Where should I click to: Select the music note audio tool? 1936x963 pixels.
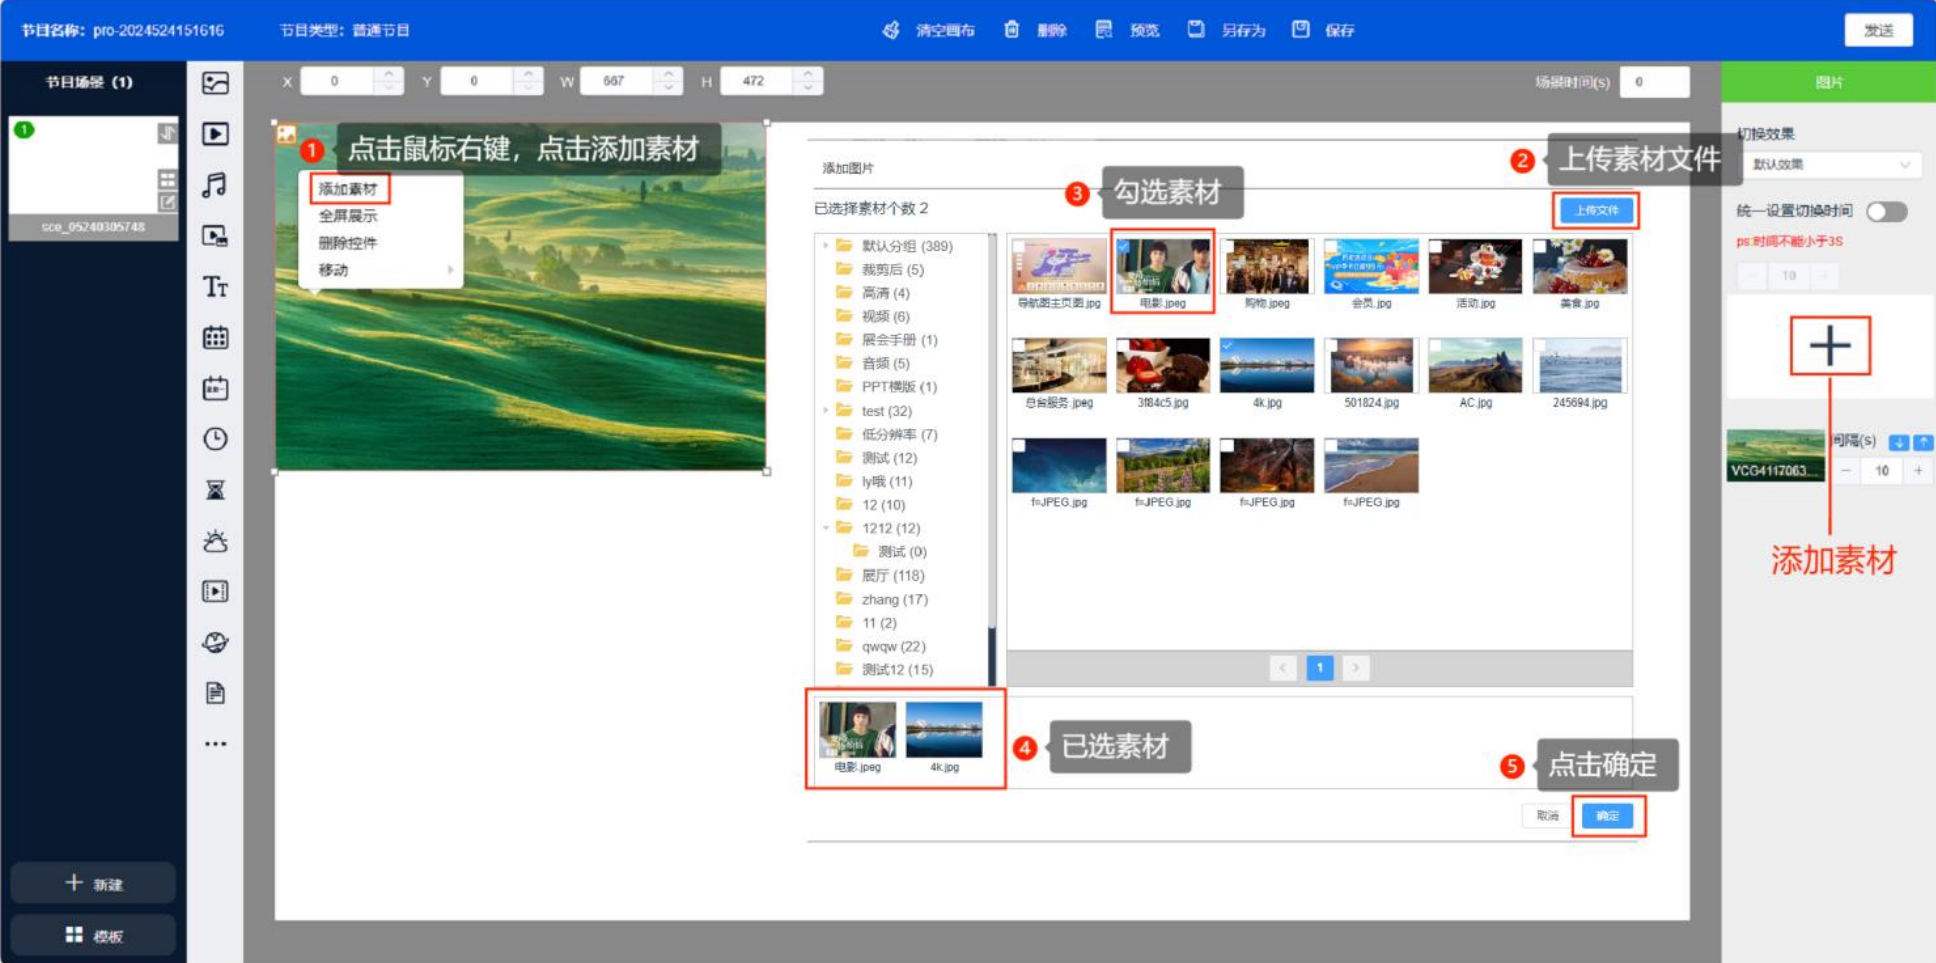pos(215,185)
